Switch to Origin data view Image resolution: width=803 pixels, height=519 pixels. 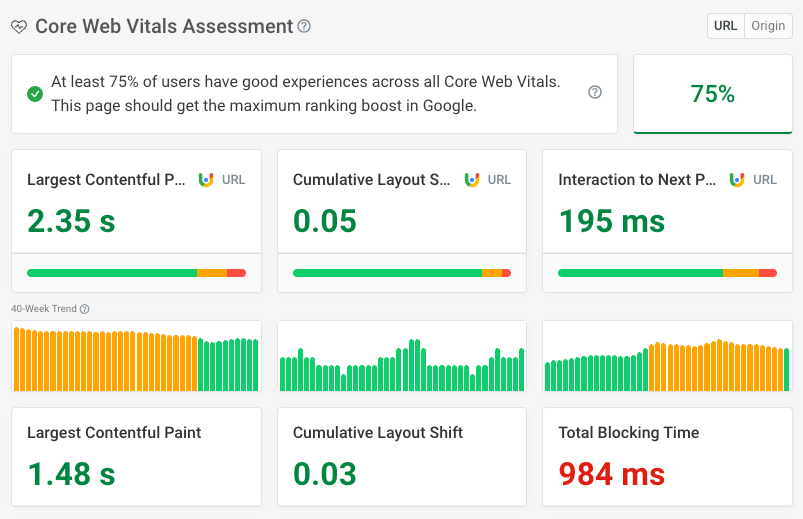[768, 26]
